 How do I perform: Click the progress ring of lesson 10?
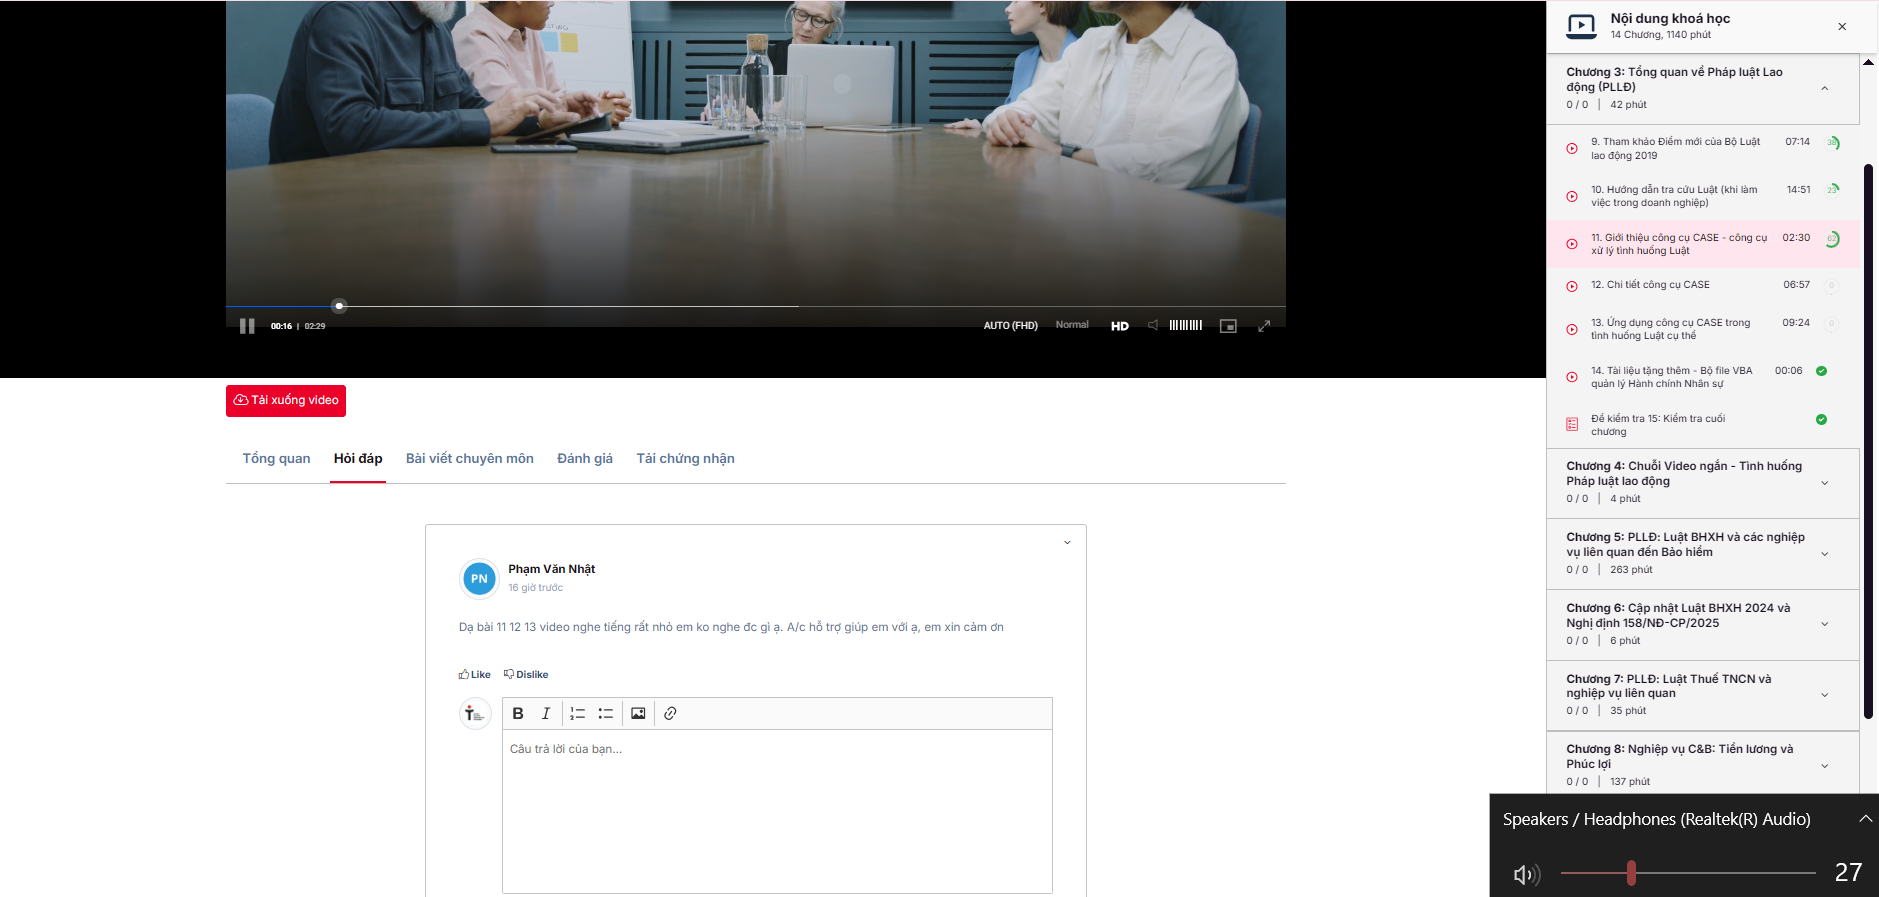coord(1832,190)
